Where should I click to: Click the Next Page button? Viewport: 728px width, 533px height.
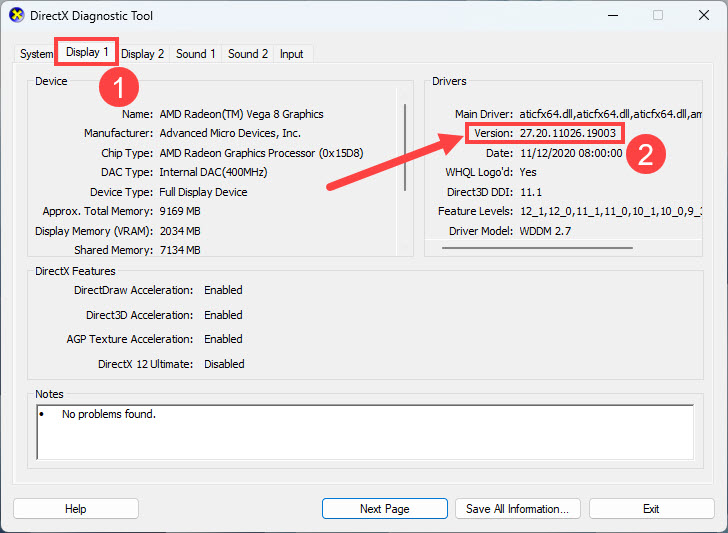(384, 509)
